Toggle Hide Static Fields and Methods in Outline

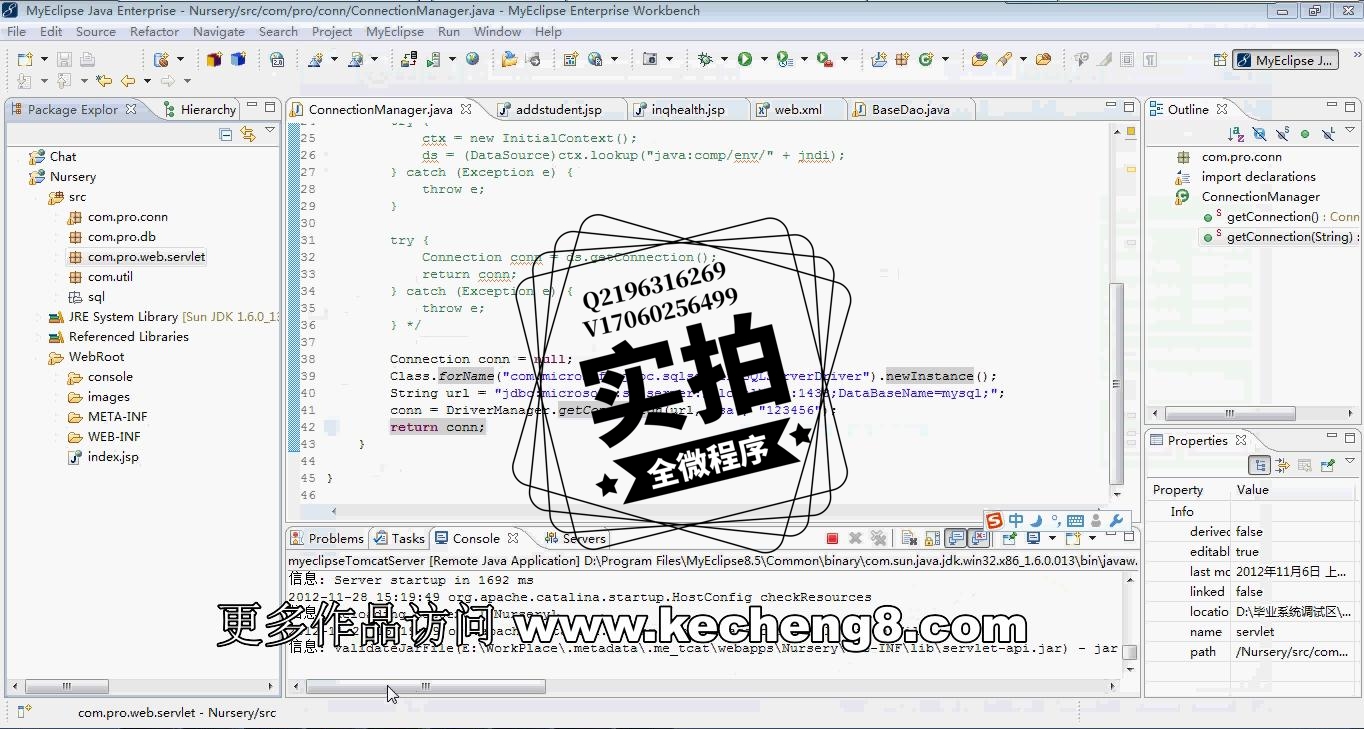1282,134
